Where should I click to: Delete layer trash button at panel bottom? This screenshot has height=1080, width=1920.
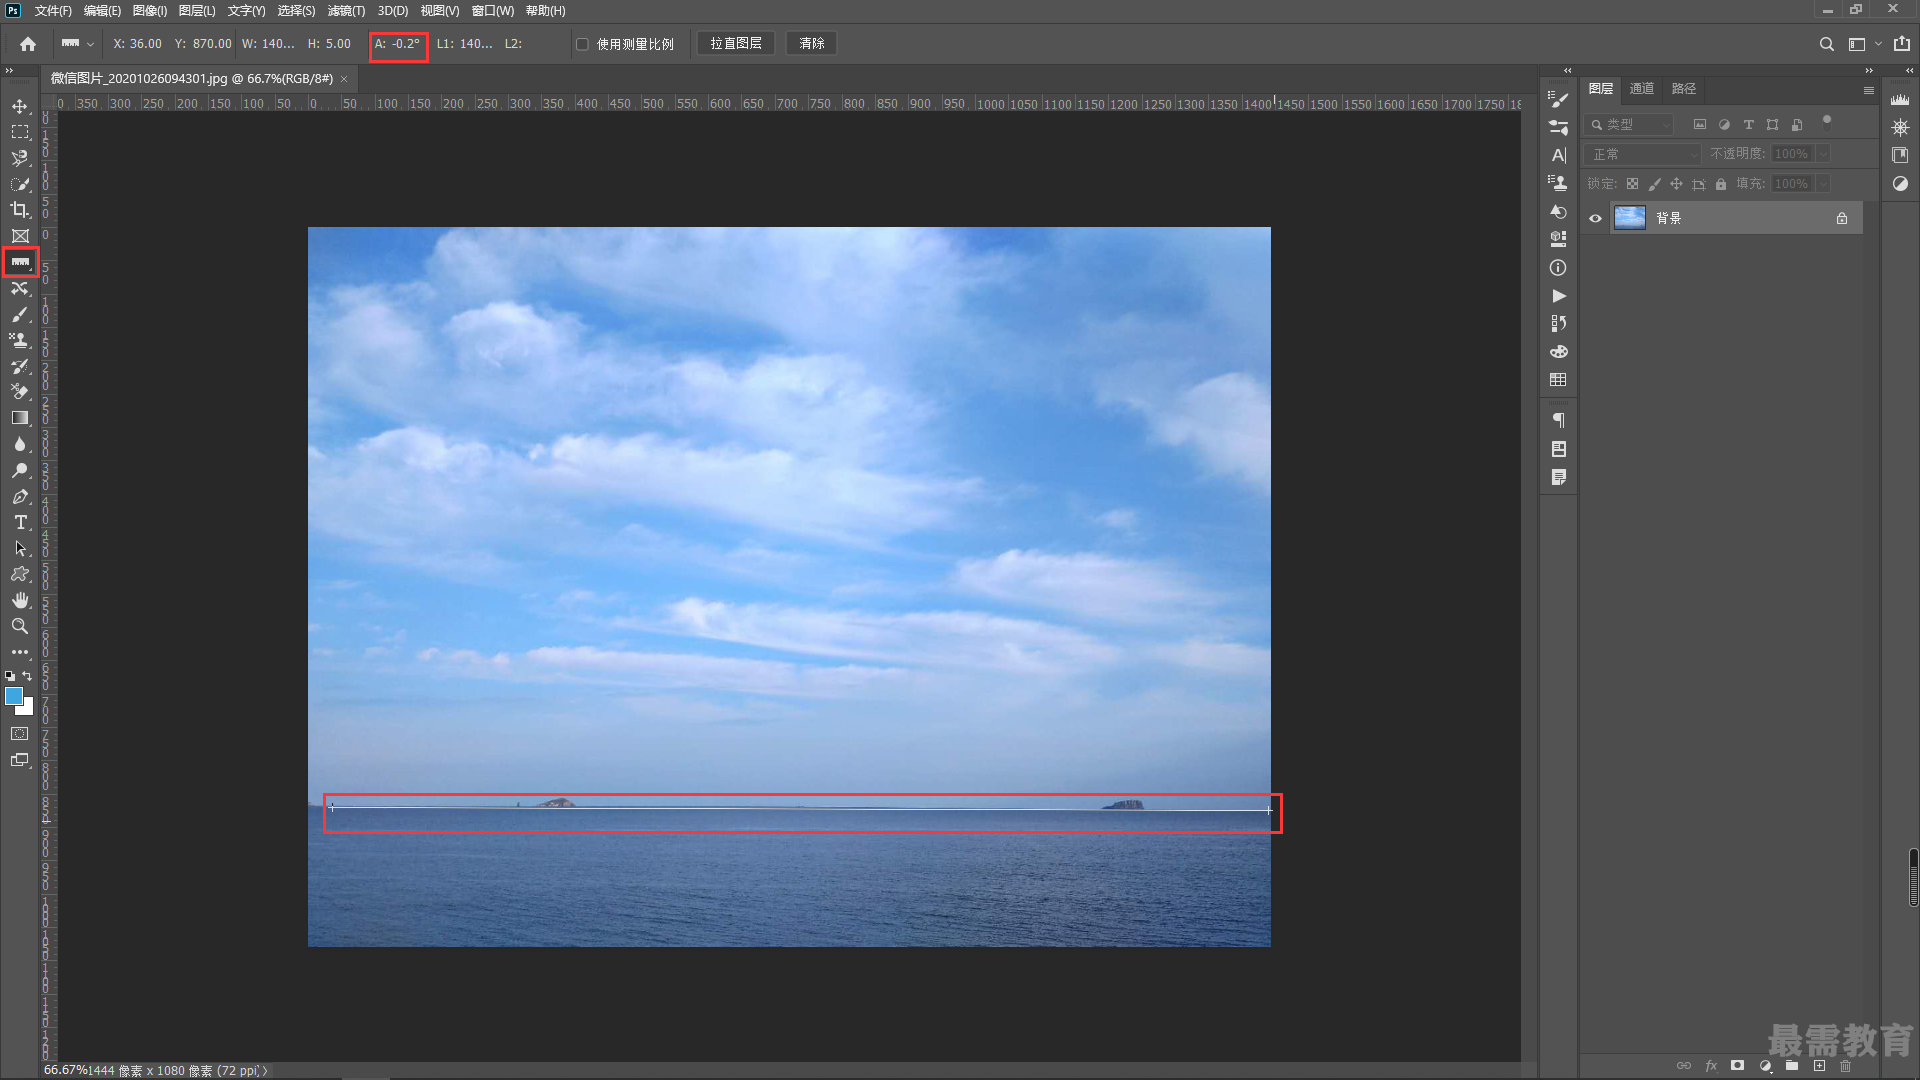(1846, 1066)
